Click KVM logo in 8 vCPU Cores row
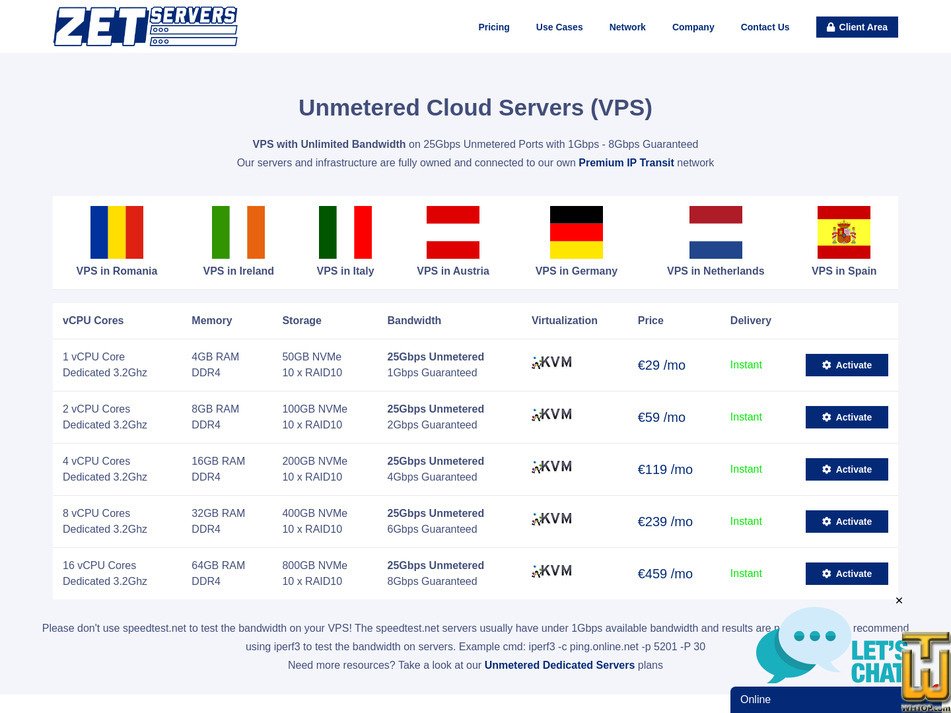Viewport: 951px width, 713px height. (x=551, y=519)
